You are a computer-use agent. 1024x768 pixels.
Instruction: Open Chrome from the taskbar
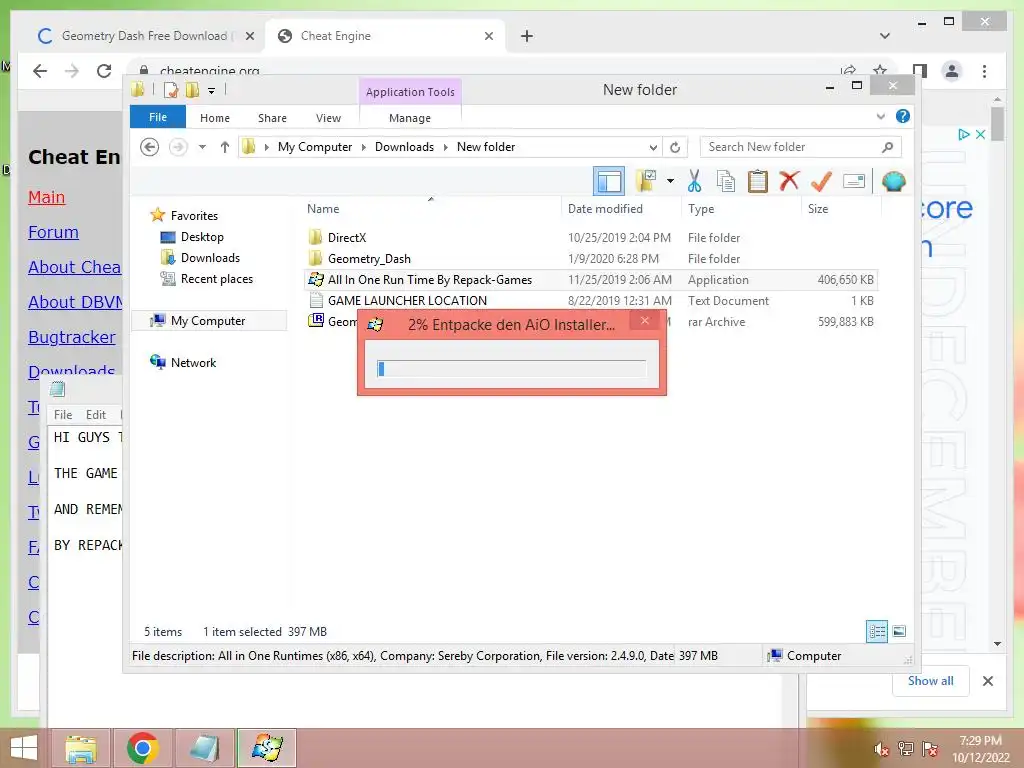(x=142, y=748)
